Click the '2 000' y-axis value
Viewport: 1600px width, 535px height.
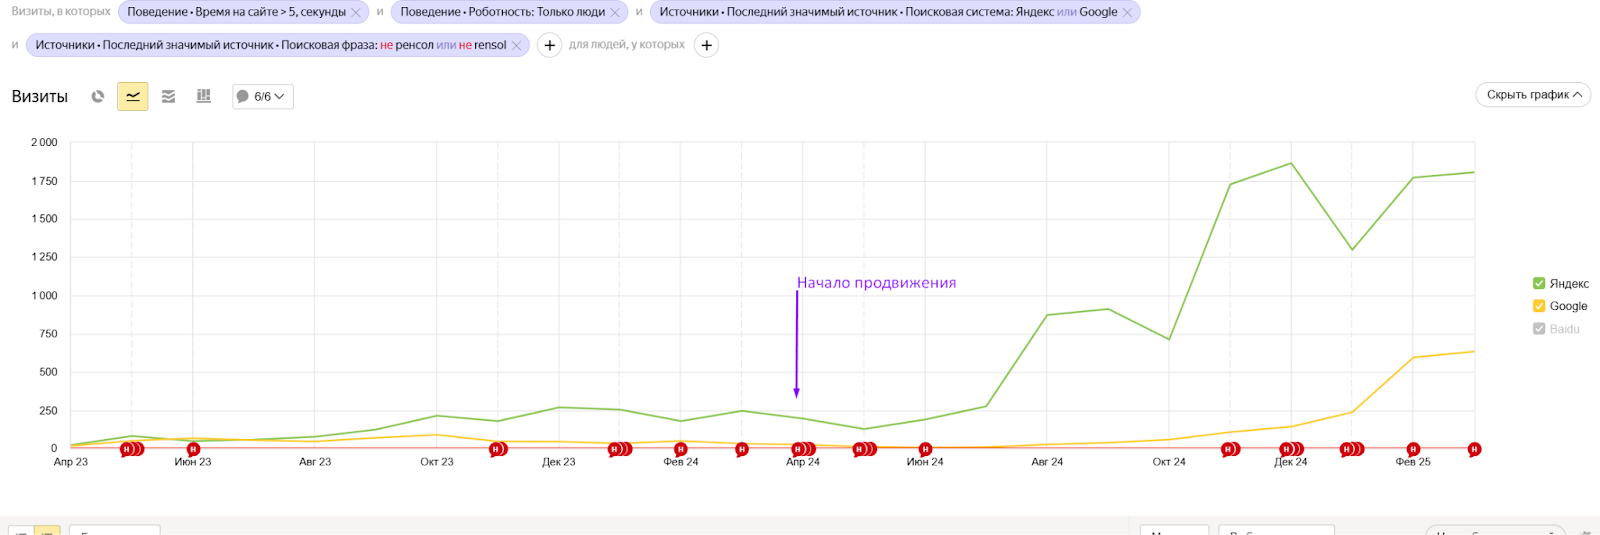(44, 143)
